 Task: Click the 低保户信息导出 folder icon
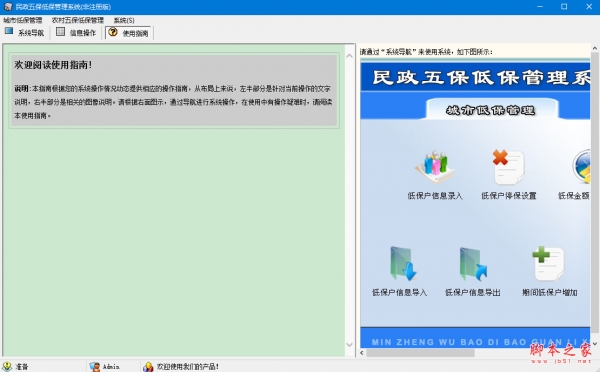pyautogui.click(x=473, y=264)
